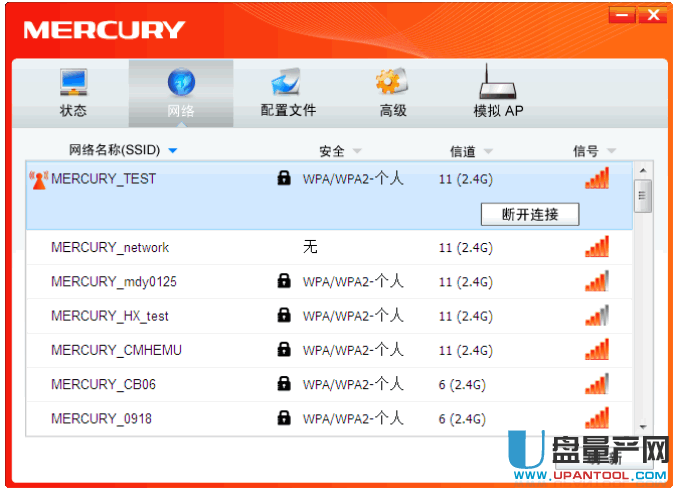Click the 状态 monitor icon

[73, 83]
